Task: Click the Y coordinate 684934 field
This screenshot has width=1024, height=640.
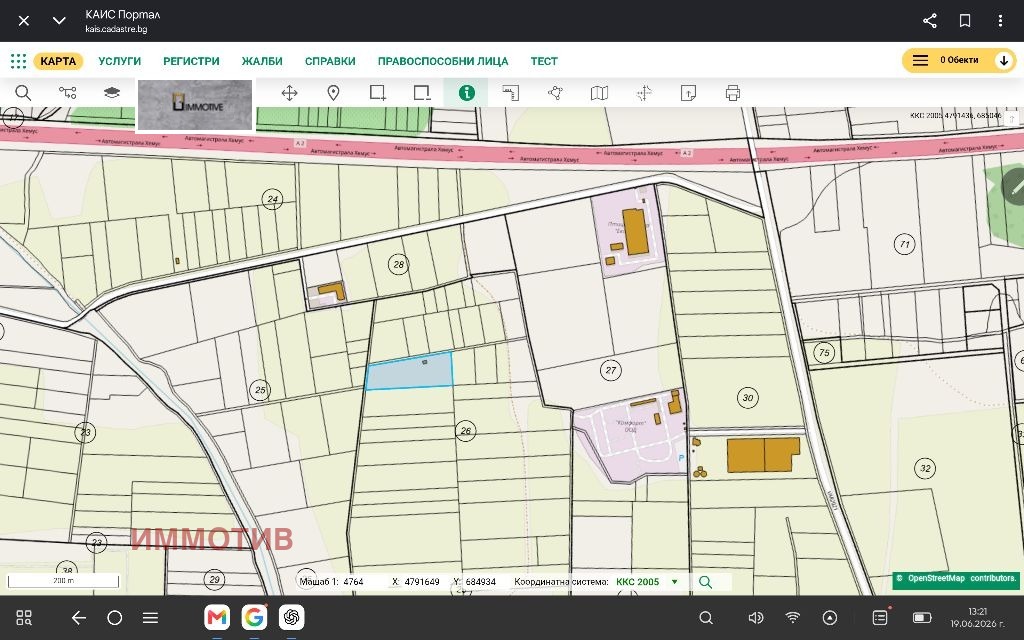Action: [480, 582]
